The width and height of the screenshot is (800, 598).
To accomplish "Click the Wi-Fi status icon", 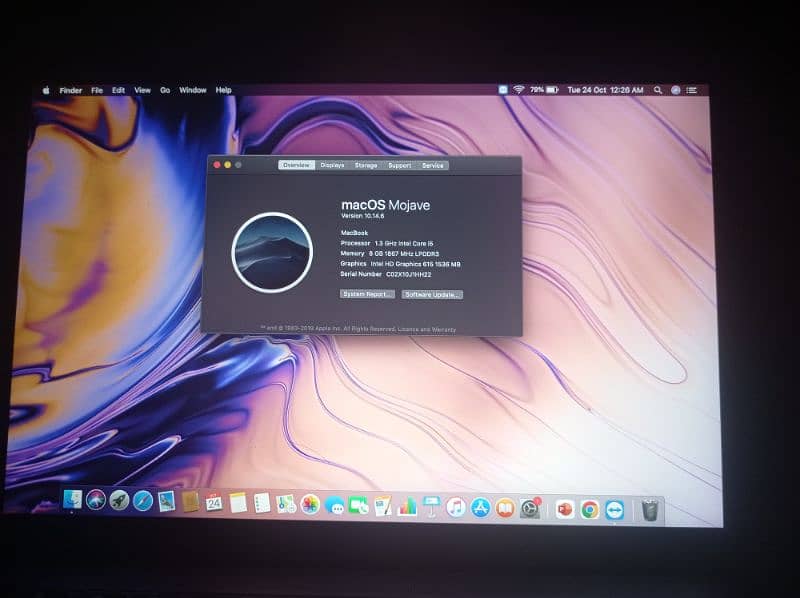I will [x=519, y=90].
